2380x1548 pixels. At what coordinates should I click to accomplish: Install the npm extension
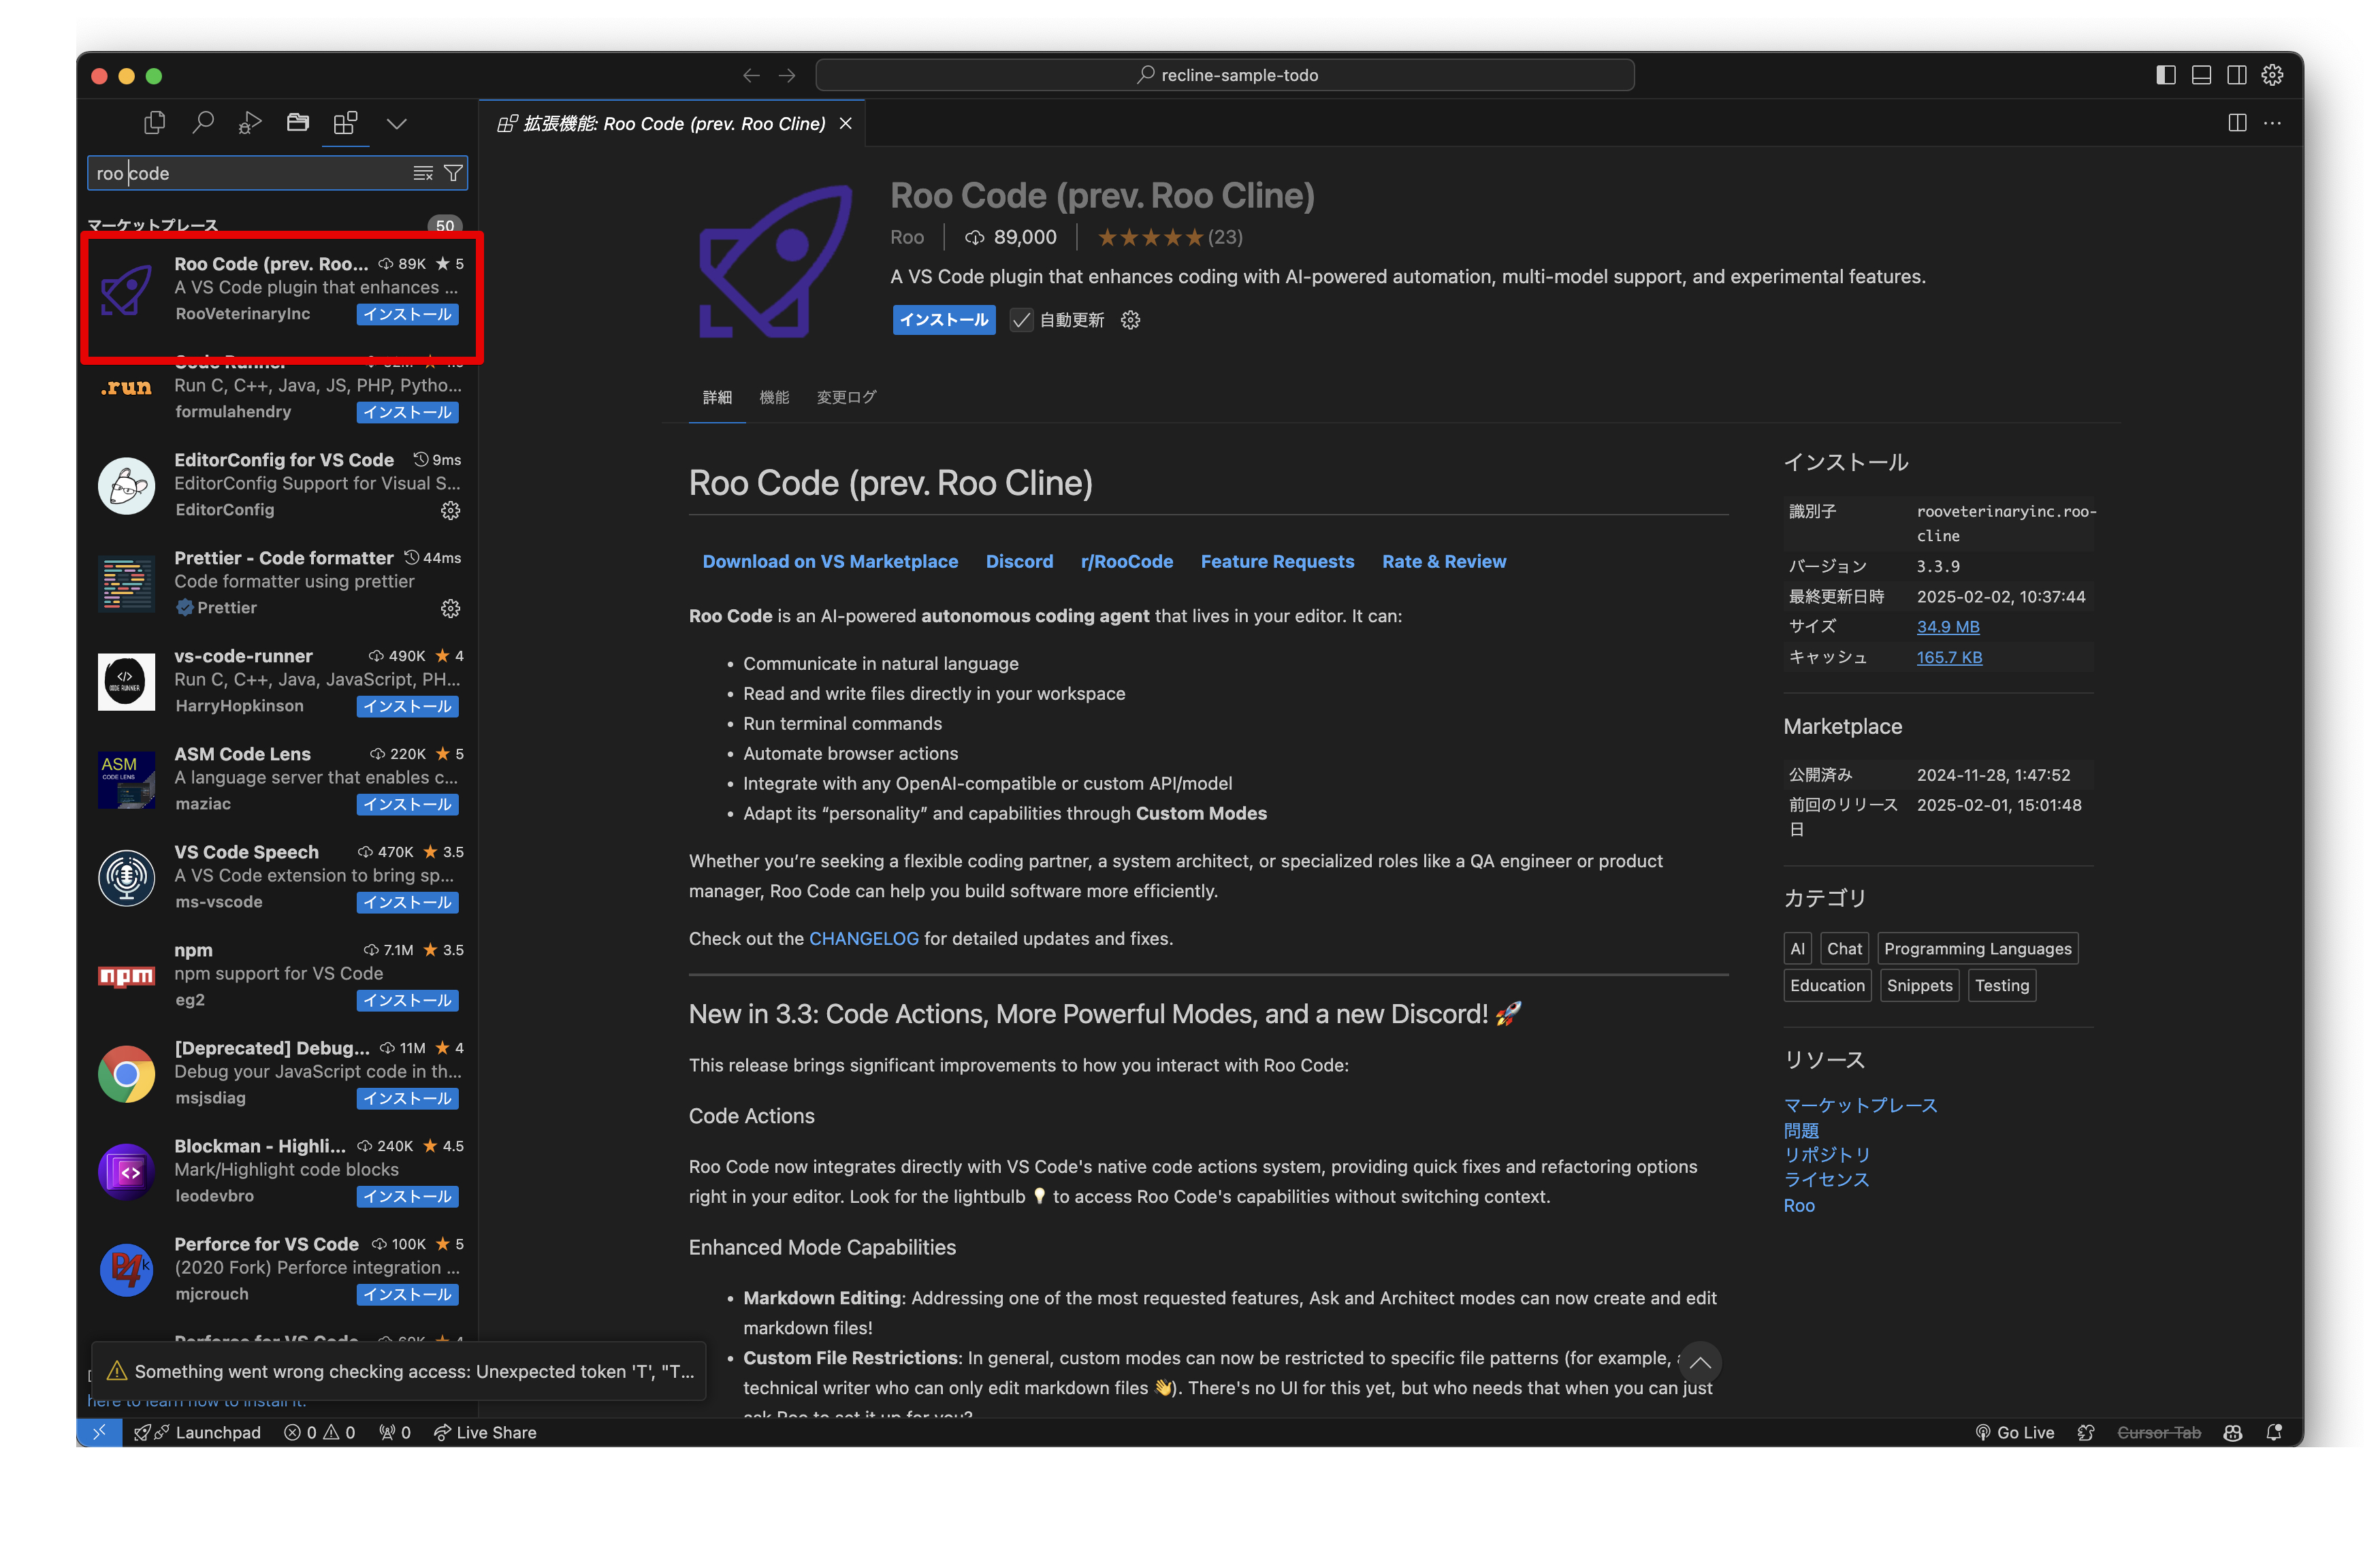click(x=408, y=1000)
